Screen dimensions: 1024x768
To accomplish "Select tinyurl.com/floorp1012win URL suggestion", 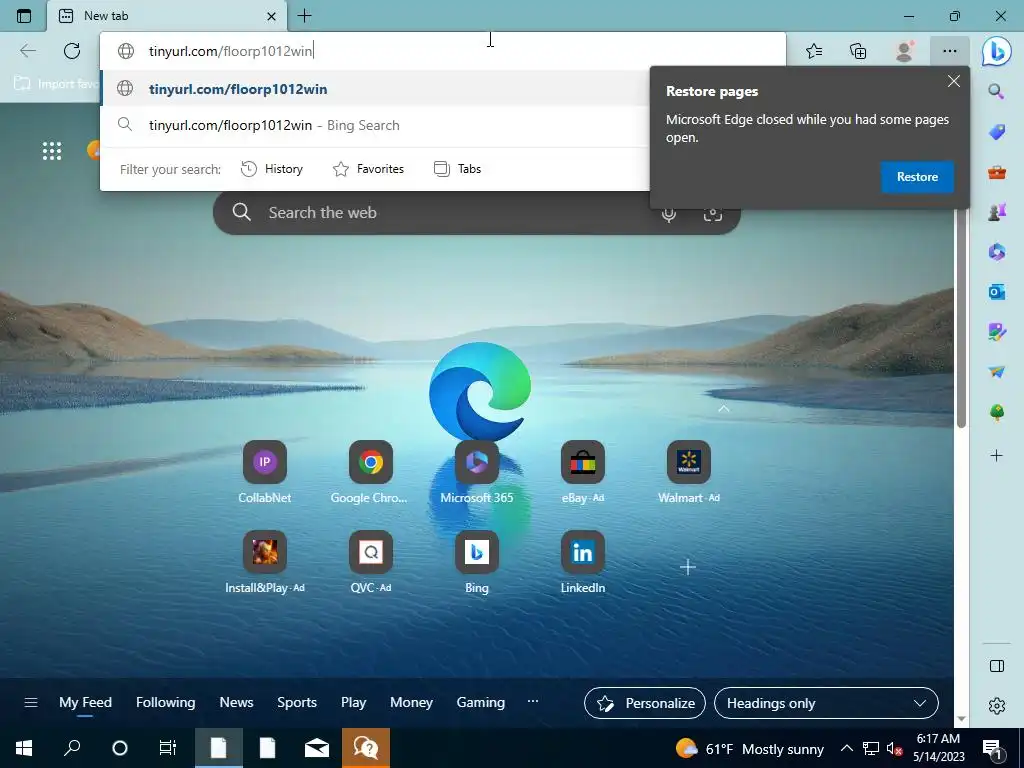I will coord(375,89).
